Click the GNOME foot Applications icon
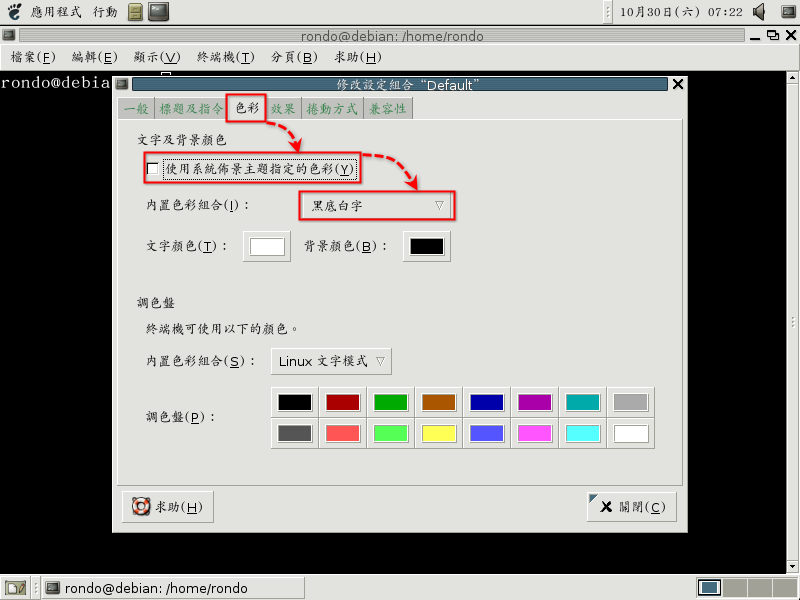The image size is (800, 600). coord(14,12)
